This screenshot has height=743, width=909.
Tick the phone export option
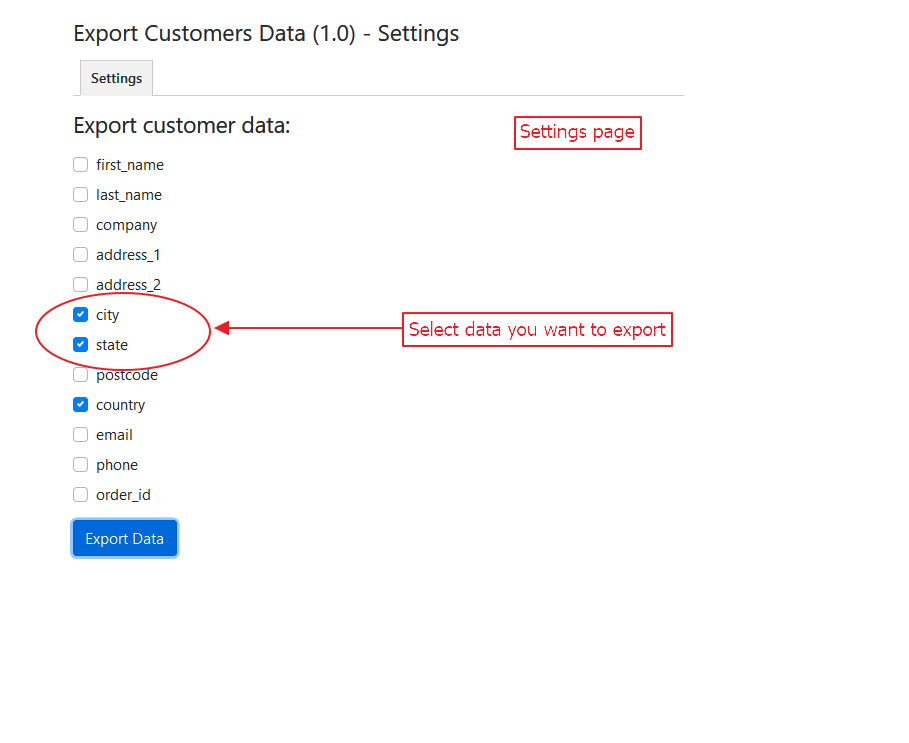click(81, 465)
